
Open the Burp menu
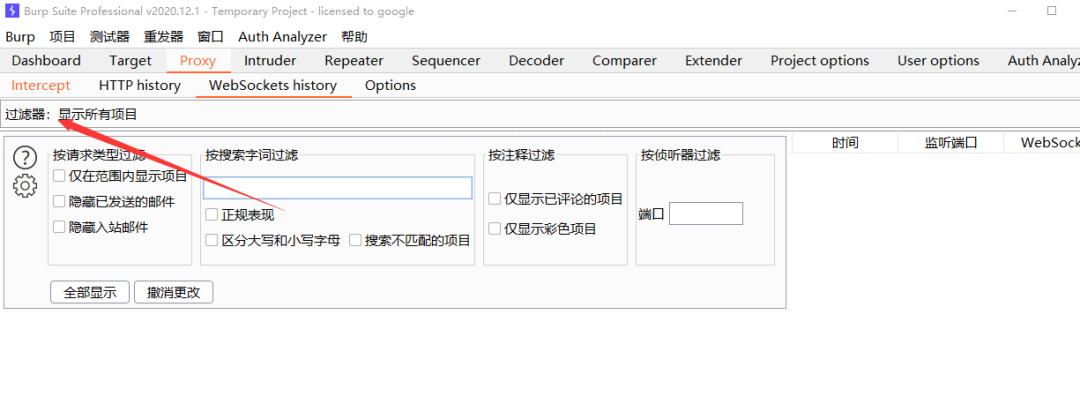pyautogui.click(x=20, y=37)
